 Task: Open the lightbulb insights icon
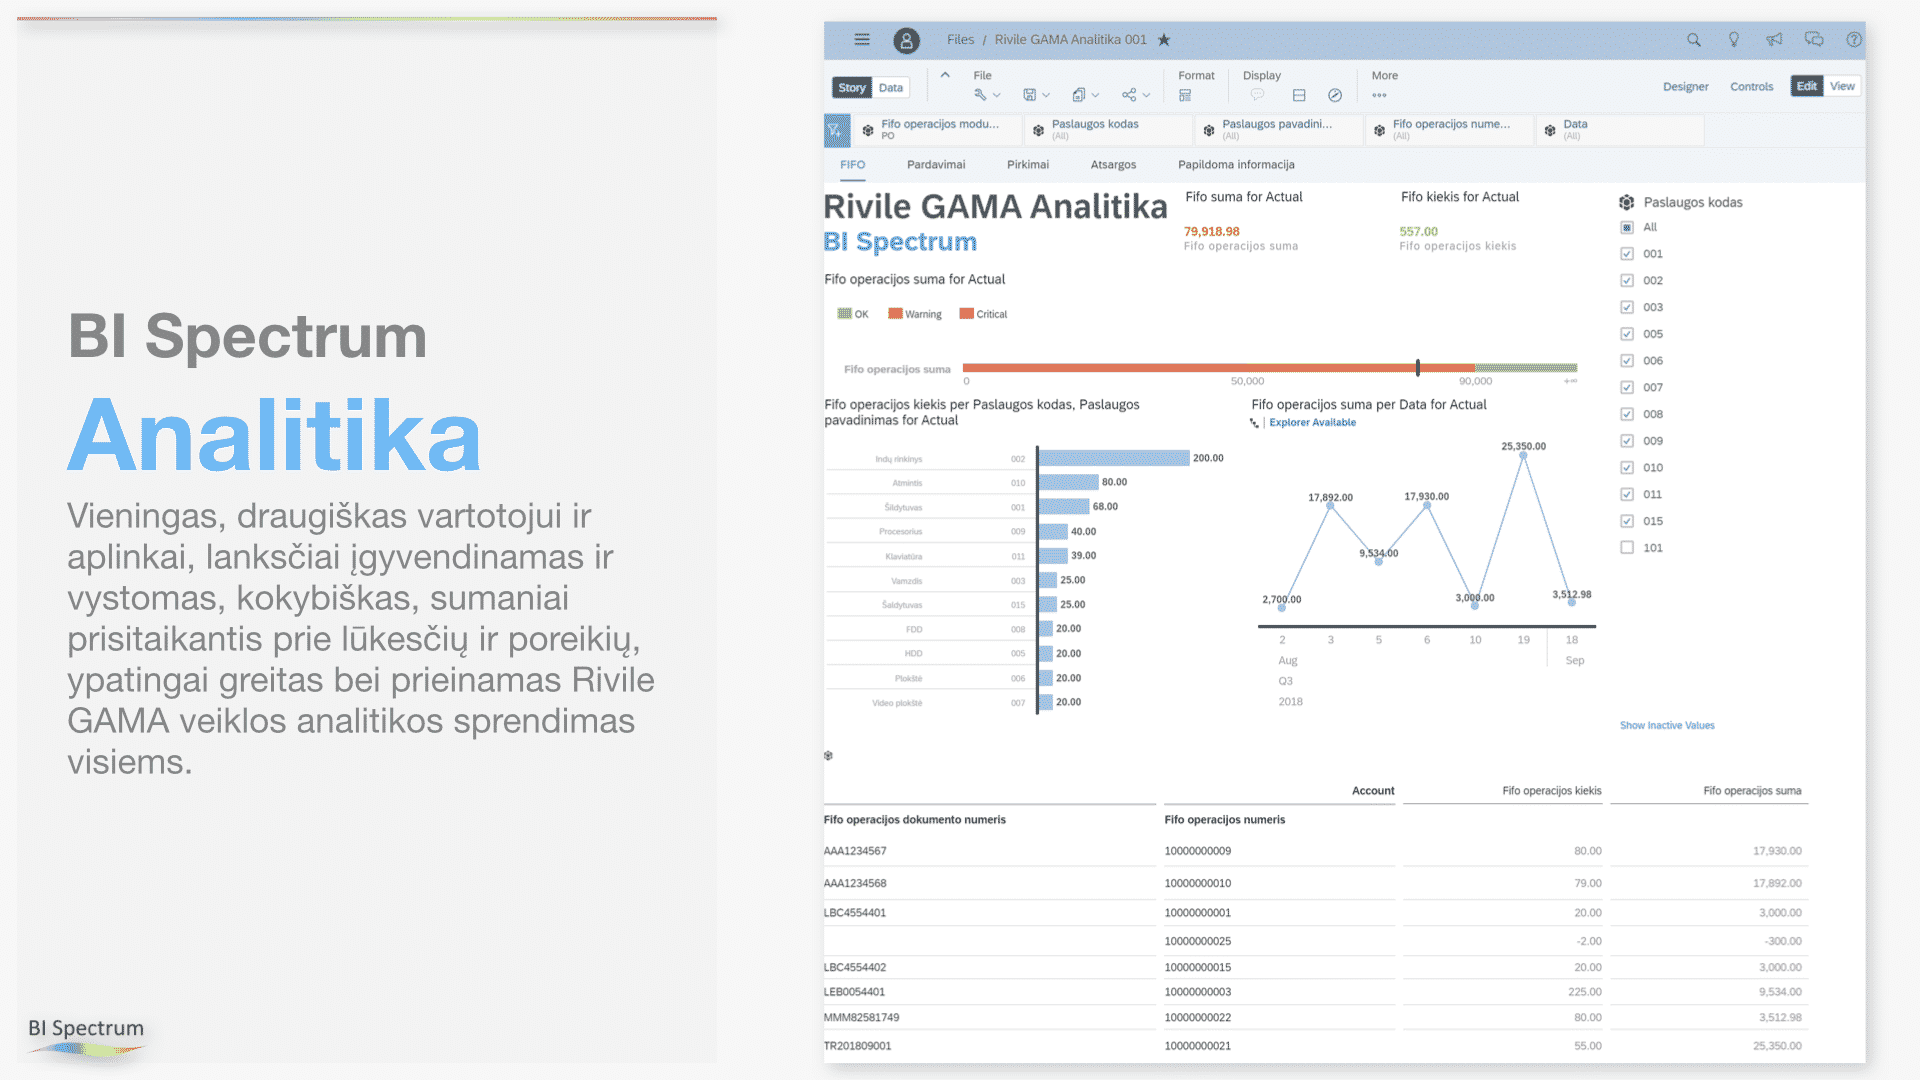tap(1733, 40)
